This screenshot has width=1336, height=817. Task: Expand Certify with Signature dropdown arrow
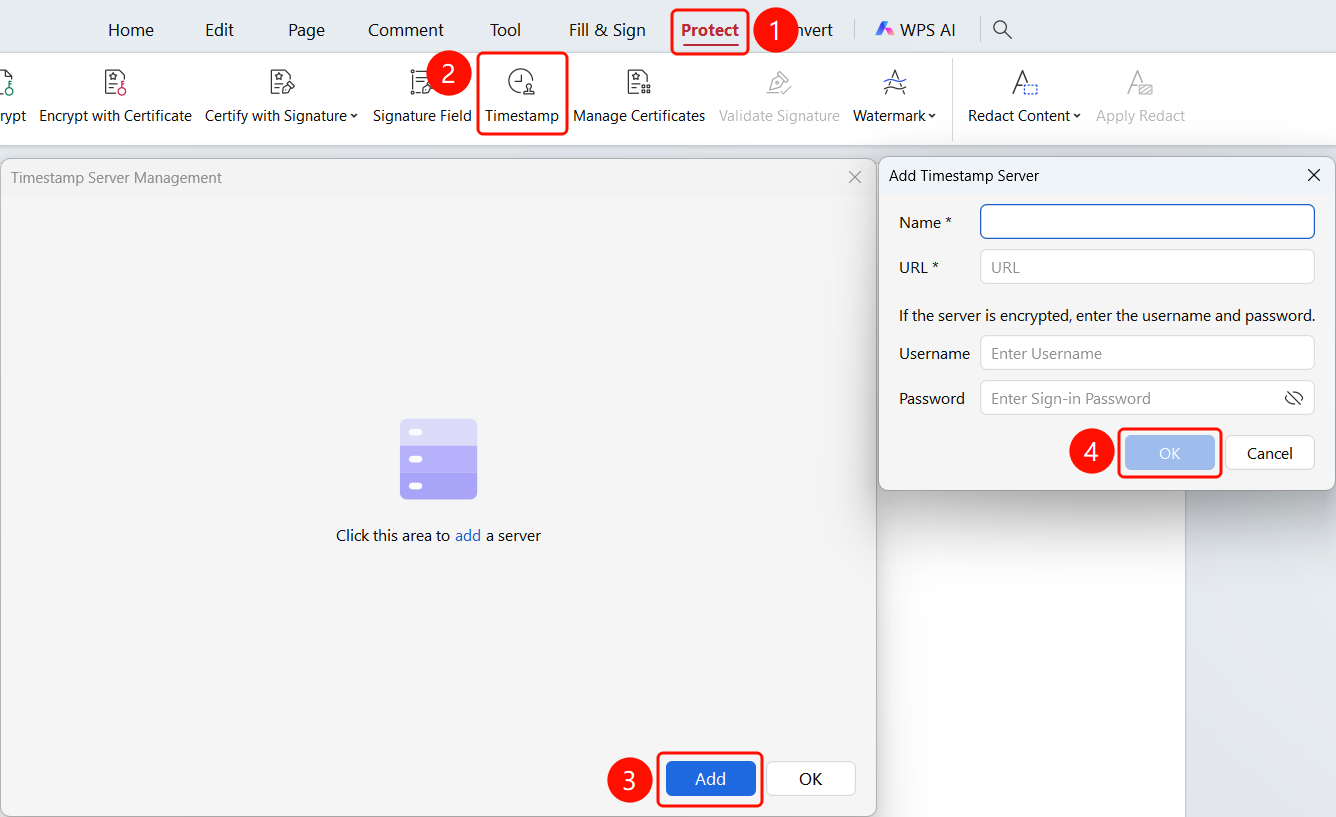click(354, 117)
